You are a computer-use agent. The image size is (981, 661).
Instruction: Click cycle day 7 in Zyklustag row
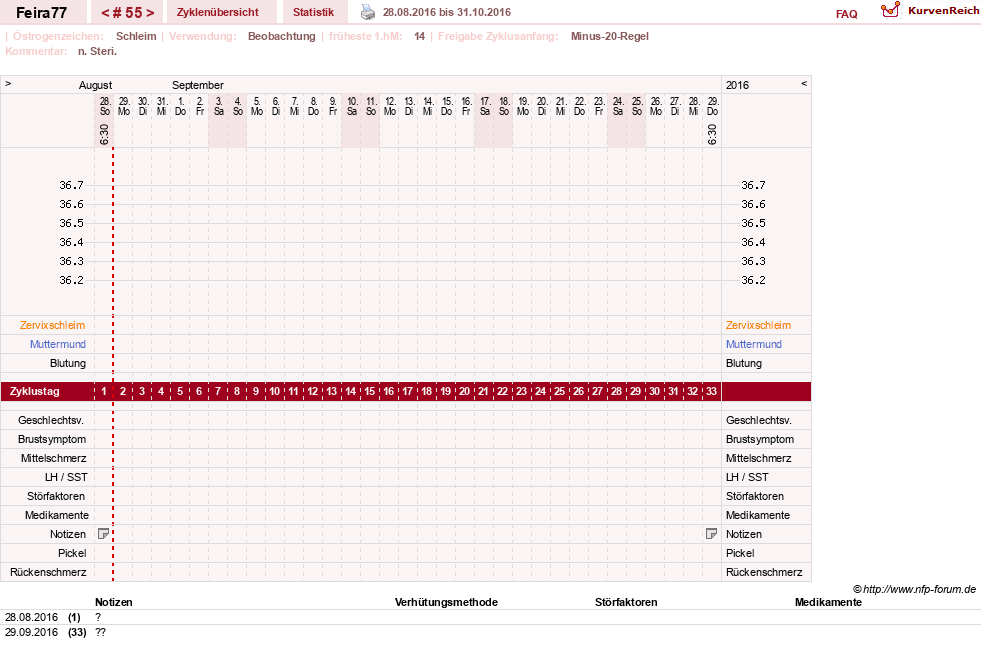tap(218, 391)
